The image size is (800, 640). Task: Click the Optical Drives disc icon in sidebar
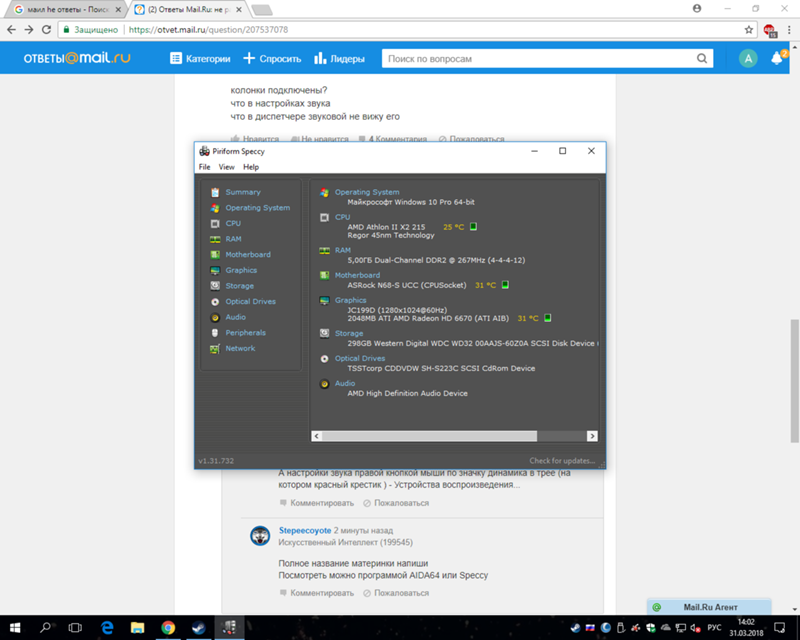[215, 302]
